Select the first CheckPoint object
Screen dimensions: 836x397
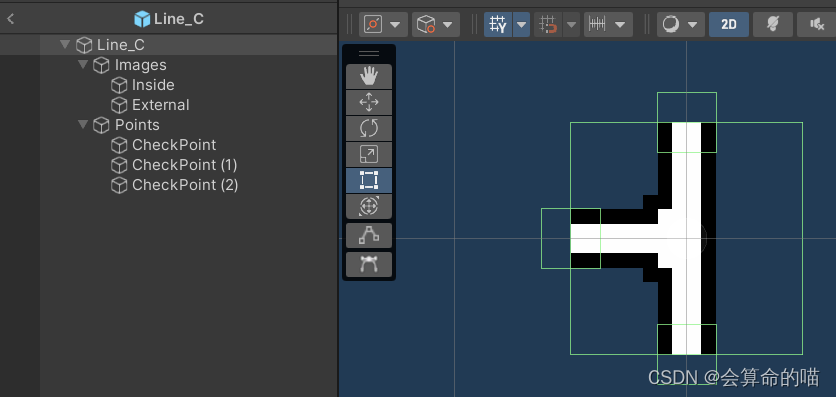click(174, 145)
